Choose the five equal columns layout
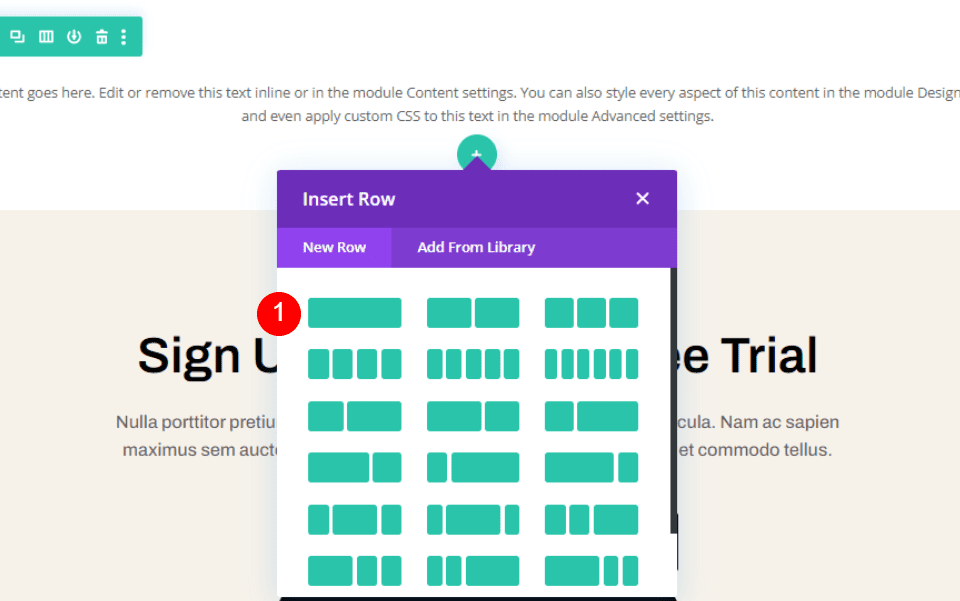Image resolution: width=960 pixels, height=601 pixels. click(x=472, y=364)
